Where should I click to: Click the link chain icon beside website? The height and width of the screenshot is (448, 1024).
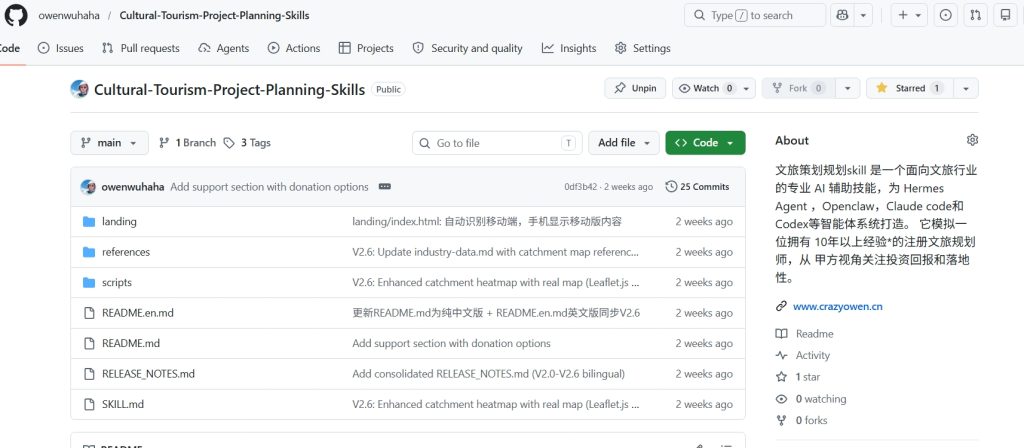781,306
